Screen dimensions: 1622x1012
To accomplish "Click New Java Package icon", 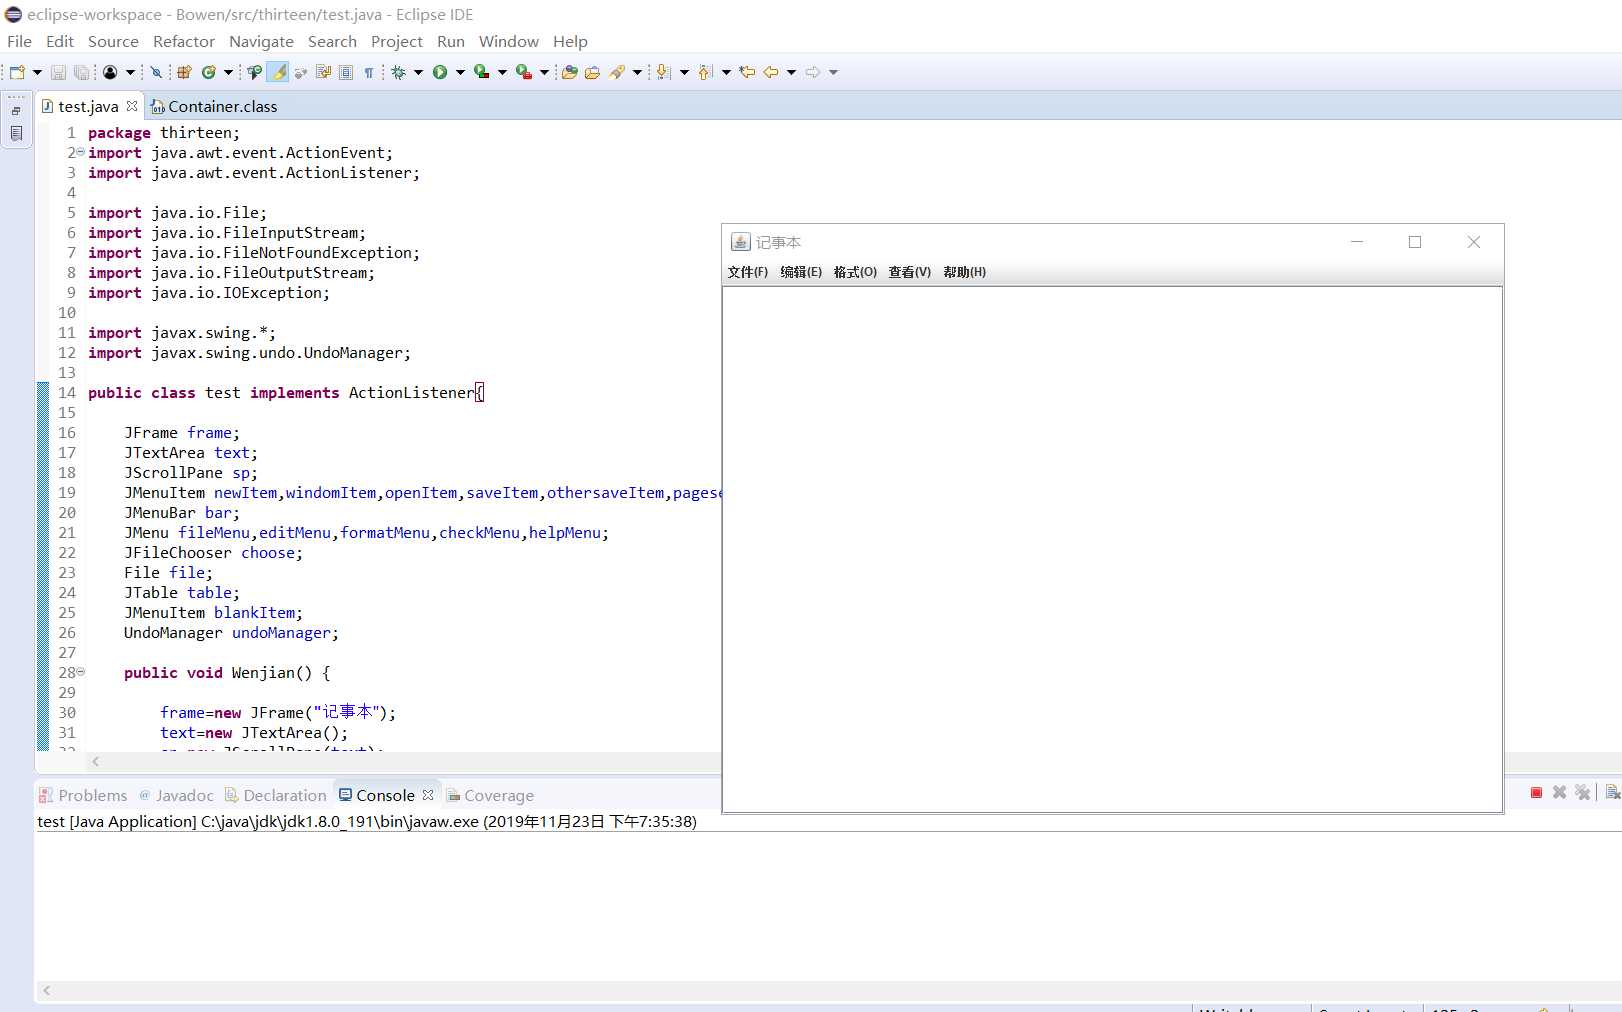I will [184, 72].
